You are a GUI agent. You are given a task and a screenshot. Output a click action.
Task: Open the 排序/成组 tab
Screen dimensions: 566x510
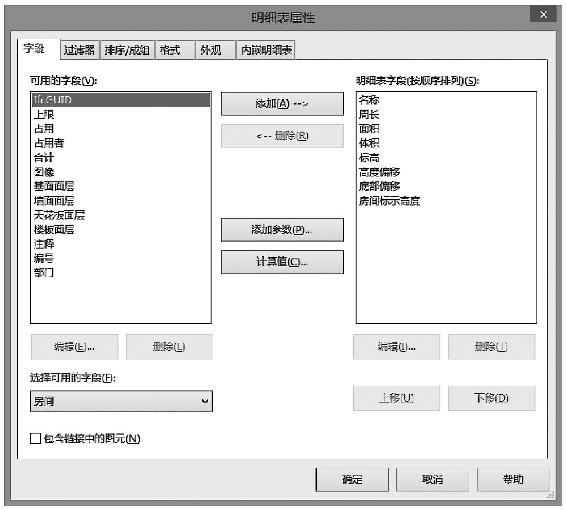coord(127,50)
